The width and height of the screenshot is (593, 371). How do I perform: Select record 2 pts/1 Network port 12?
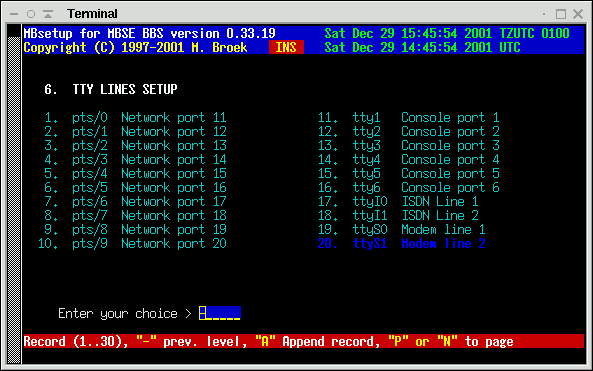pyautogui.click(x=136, y=132)
